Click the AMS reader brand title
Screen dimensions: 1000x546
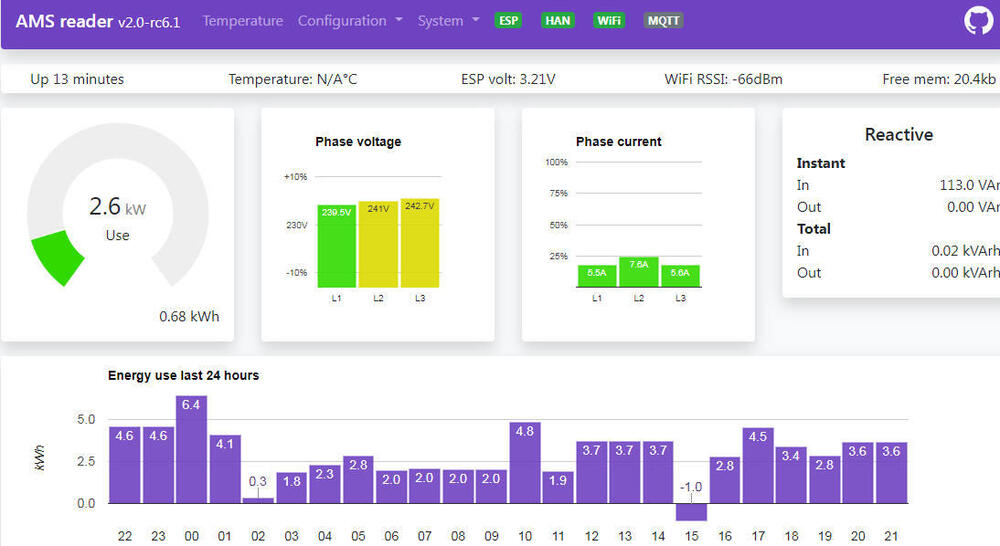point(97,21)
